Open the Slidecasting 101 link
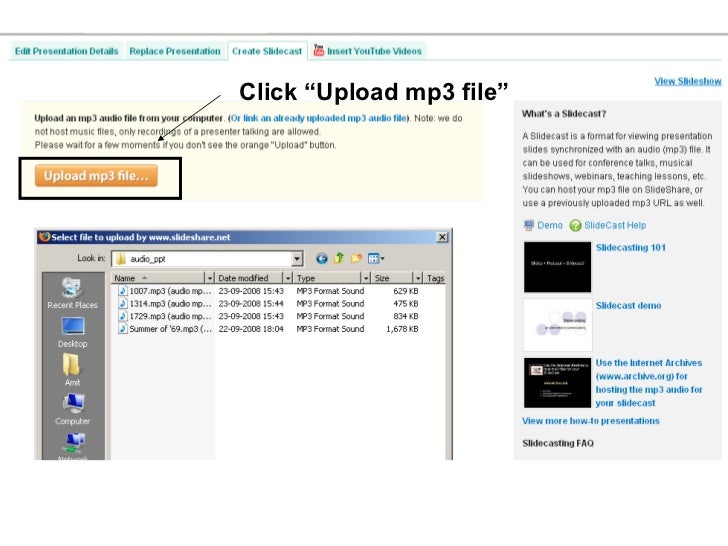This screenshot has width=728, height=546. point(630,247)
